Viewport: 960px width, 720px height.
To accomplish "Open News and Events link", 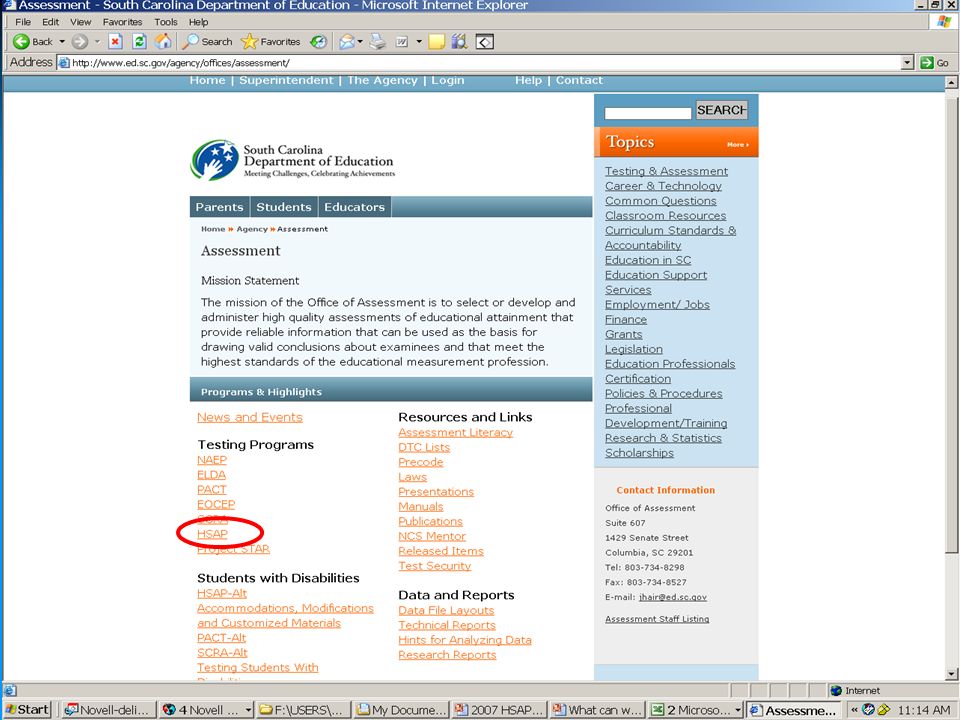I will (250, 417).
